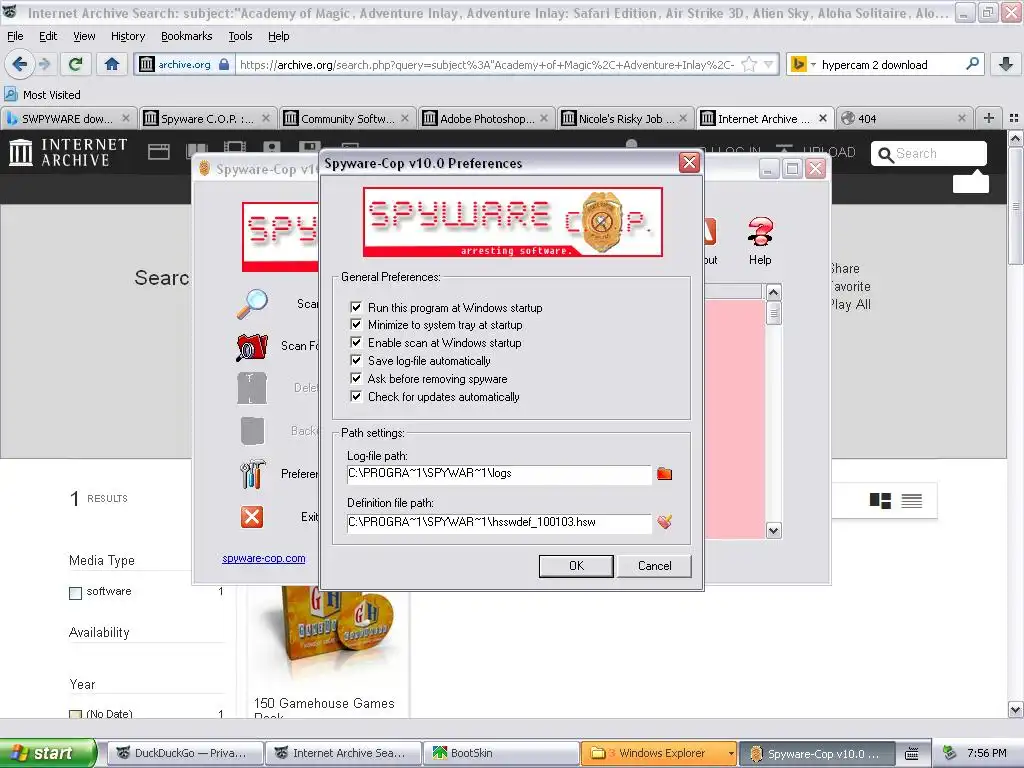
Task: Tick the software media type checkbox
Action: pyautogui.click(x=76, y=593)
